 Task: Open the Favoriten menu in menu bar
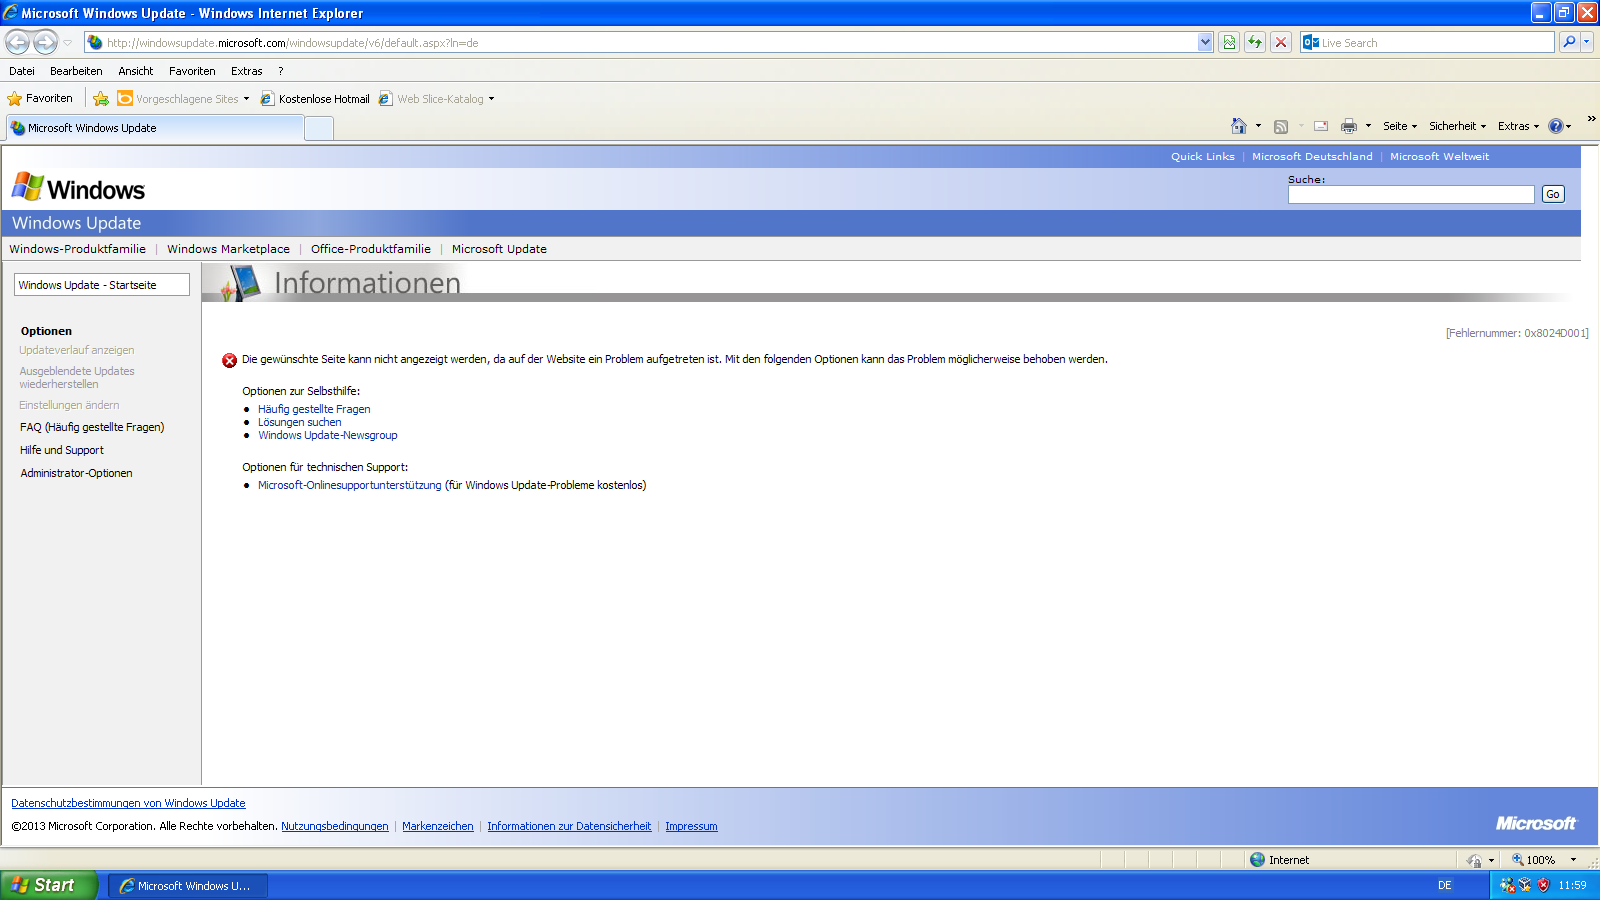coord(192,71)
